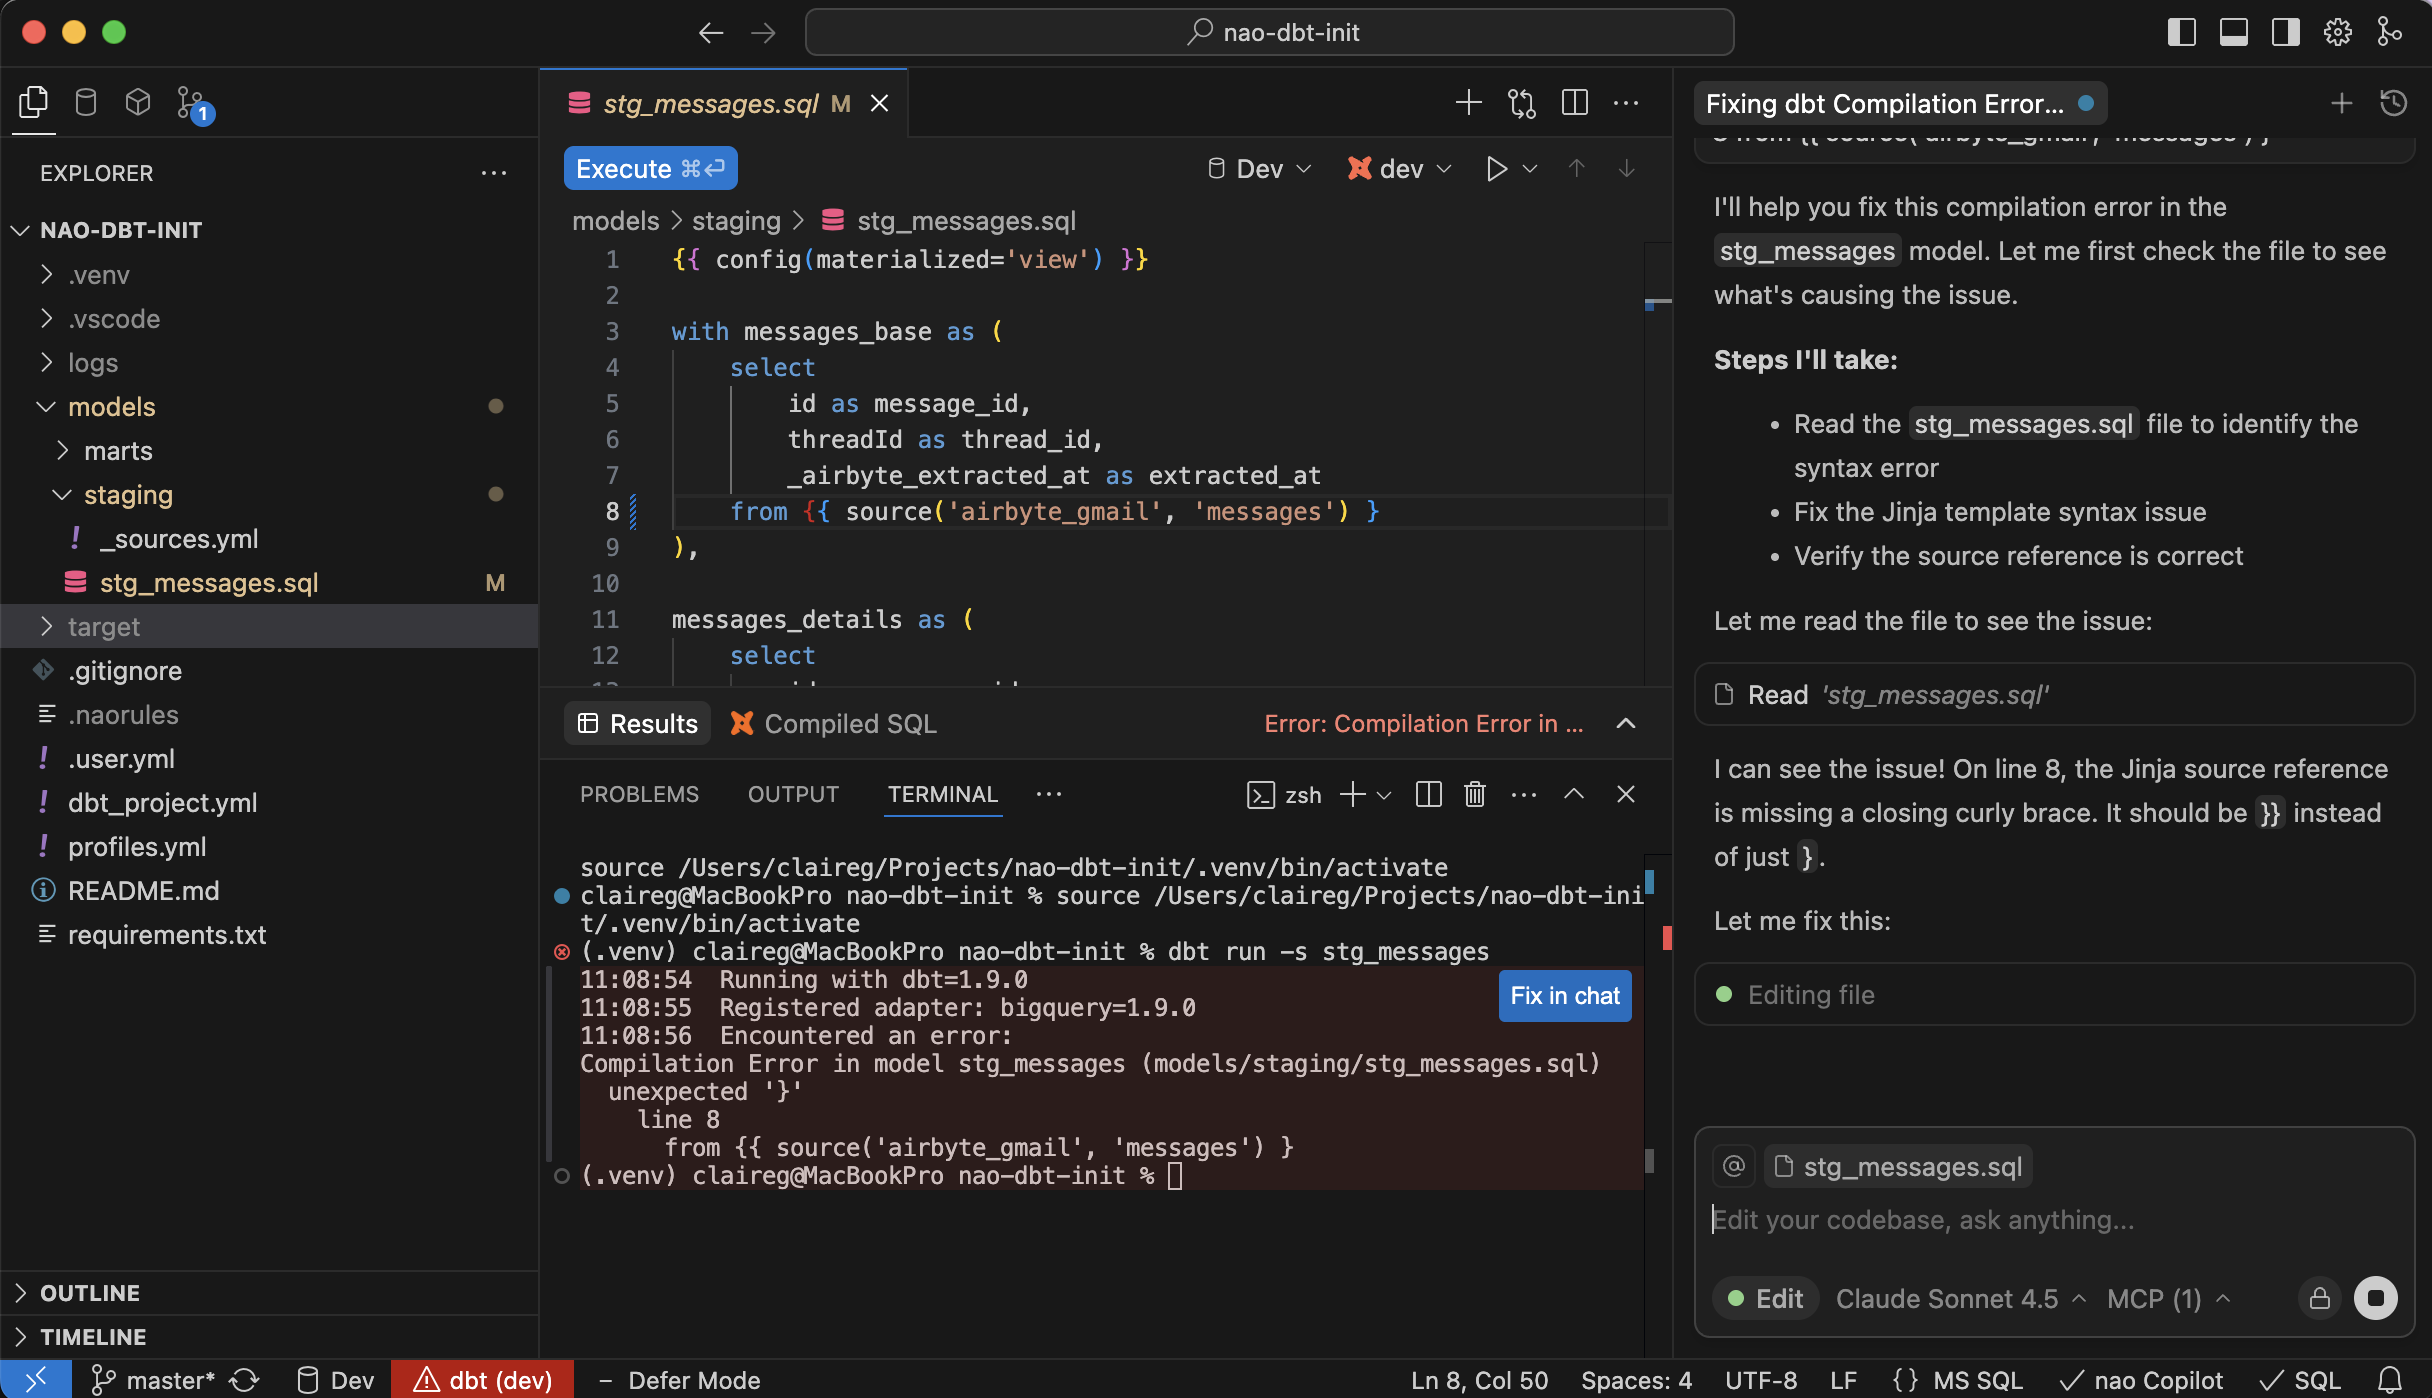Open chat history via the clock icon

[x=2395, y=103]
